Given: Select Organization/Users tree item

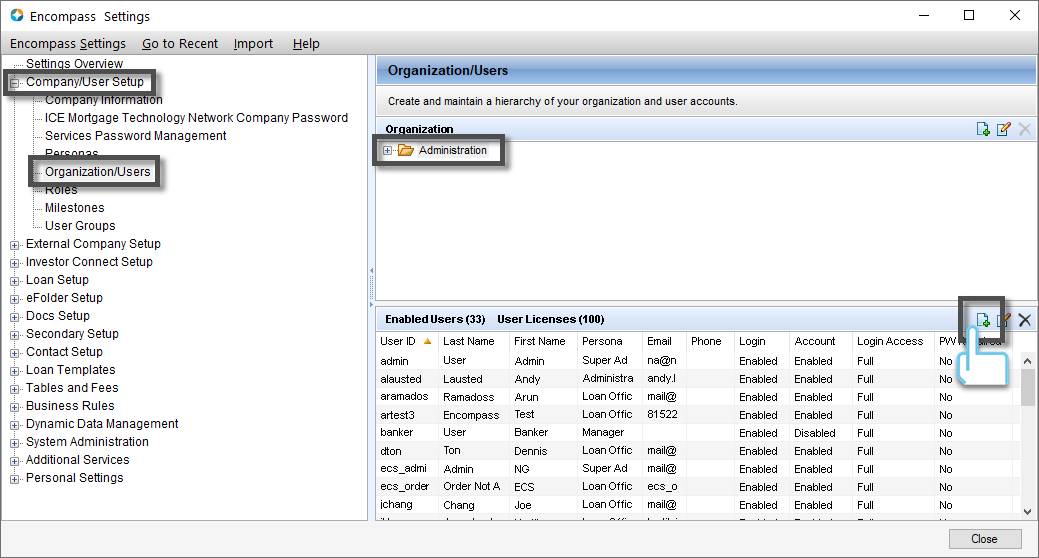Looking at the screenshot, I should coord(97,172).
